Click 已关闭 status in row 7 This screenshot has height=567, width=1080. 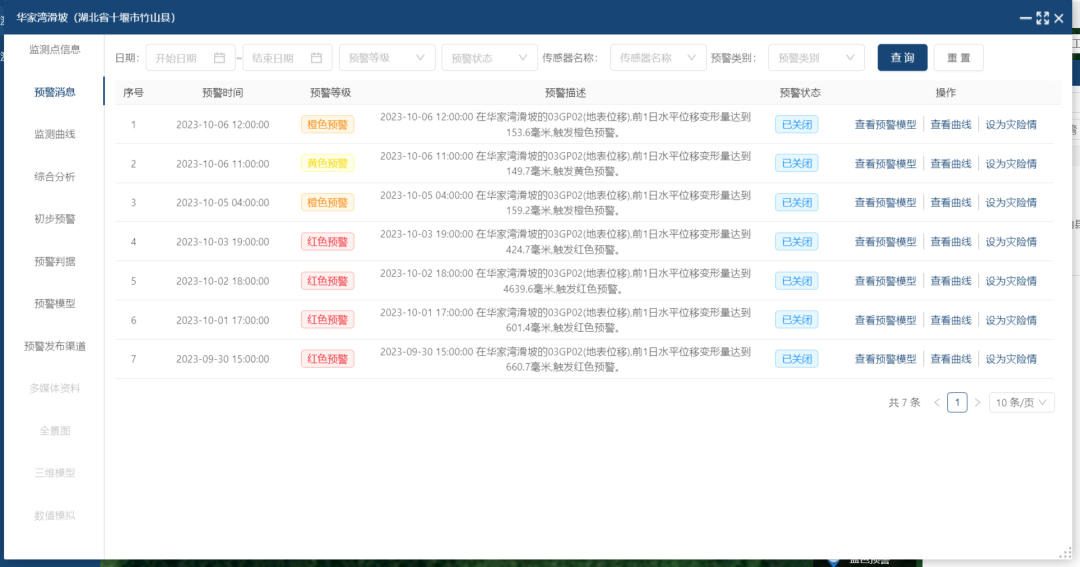tap(797, 359)
